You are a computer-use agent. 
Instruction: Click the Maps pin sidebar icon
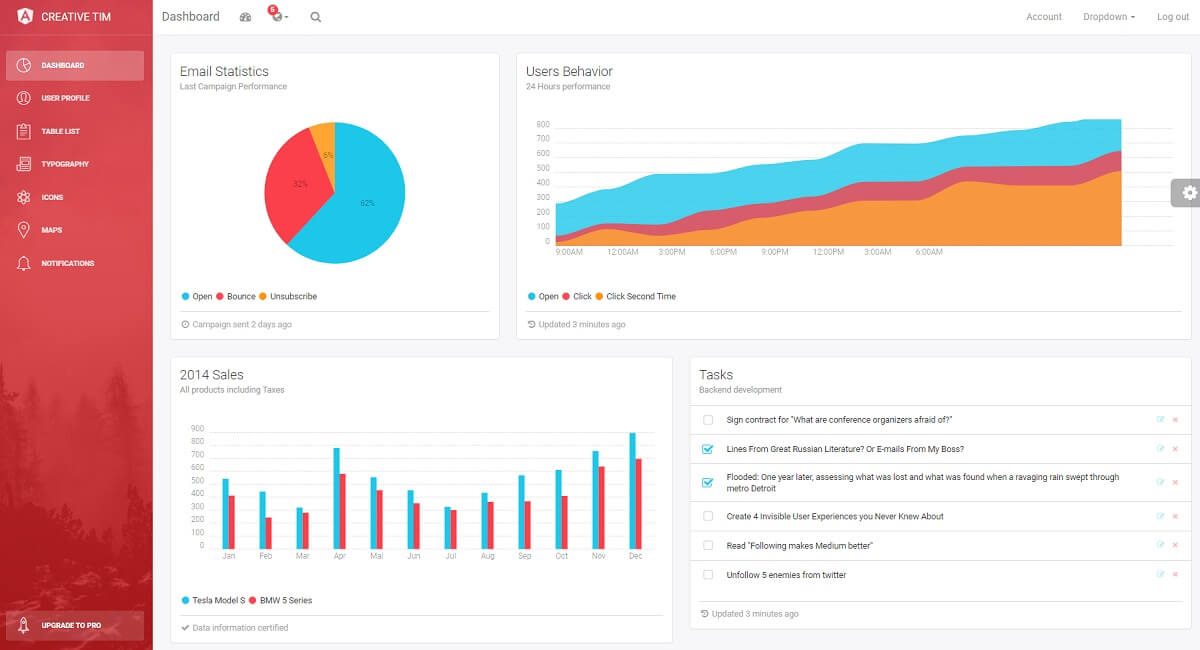(x=24, y=230)
